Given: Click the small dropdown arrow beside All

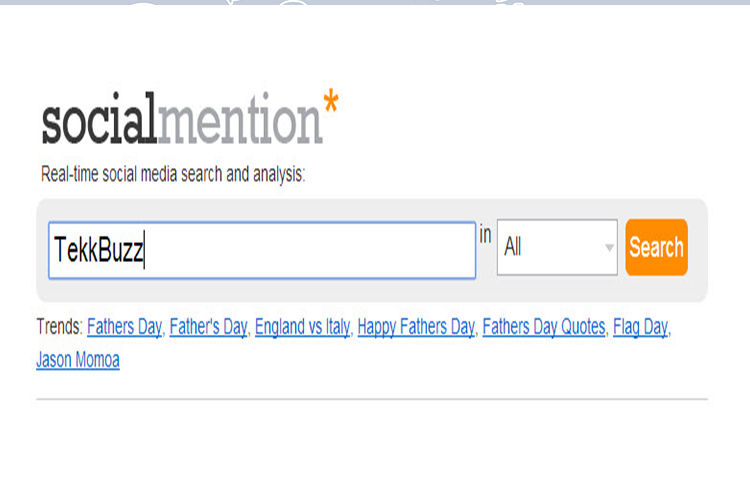Looking at the screenshot, I should coord(609,248).
